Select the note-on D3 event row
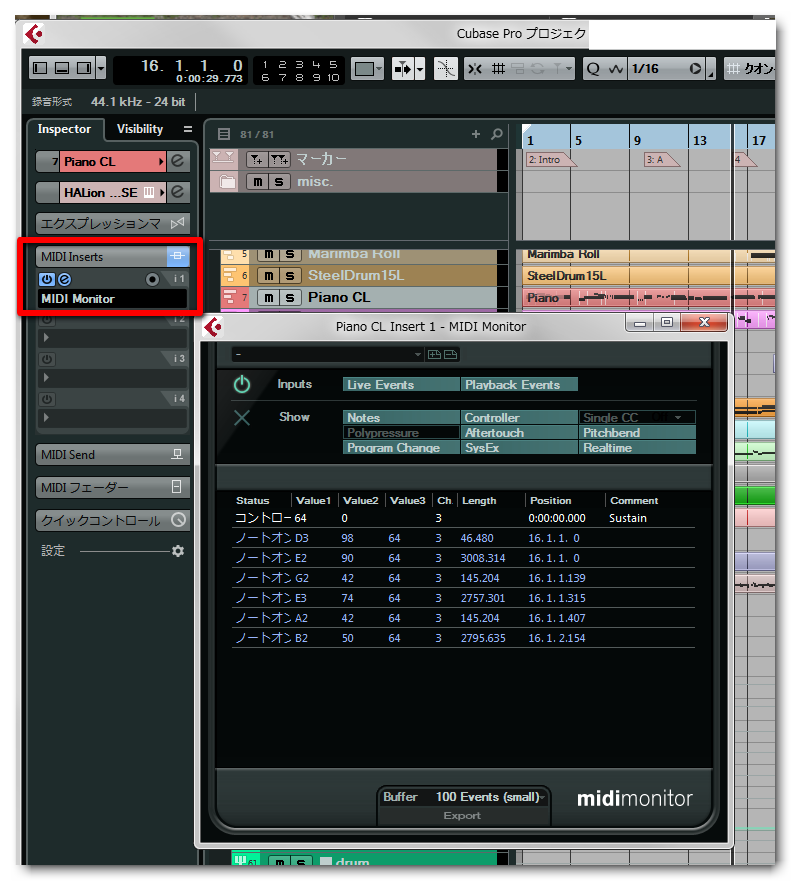The image size is (802, 892). [x=464, y=538]
